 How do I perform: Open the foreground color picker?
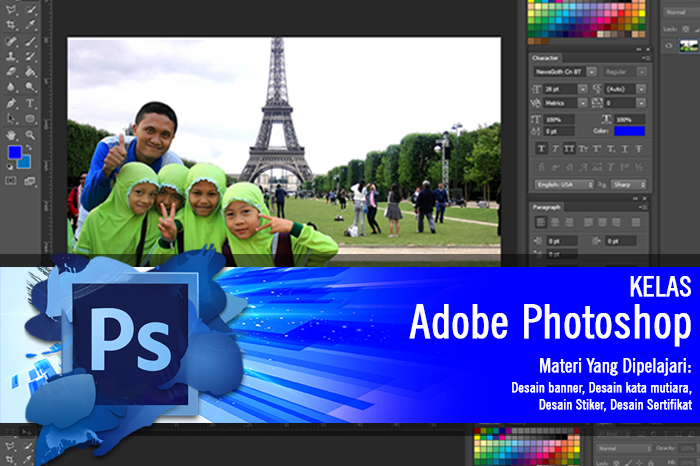pyautogui.click(x=14, y=152)
